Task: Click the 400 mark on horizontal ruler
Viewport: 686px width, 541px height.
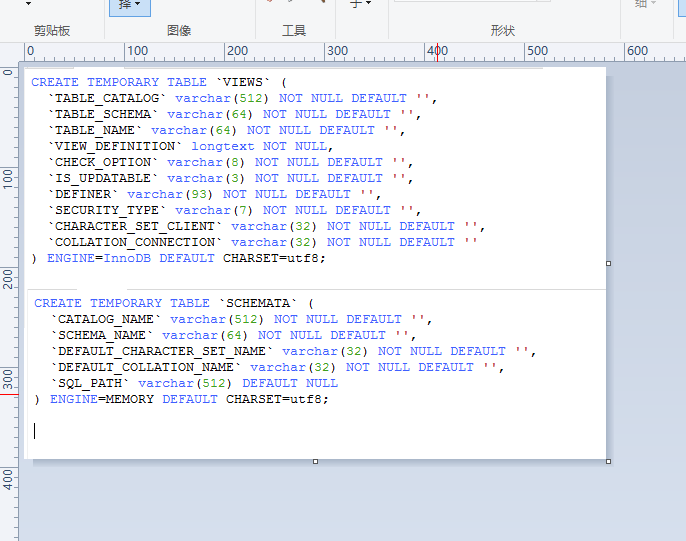Action: (x=437, y=51)
